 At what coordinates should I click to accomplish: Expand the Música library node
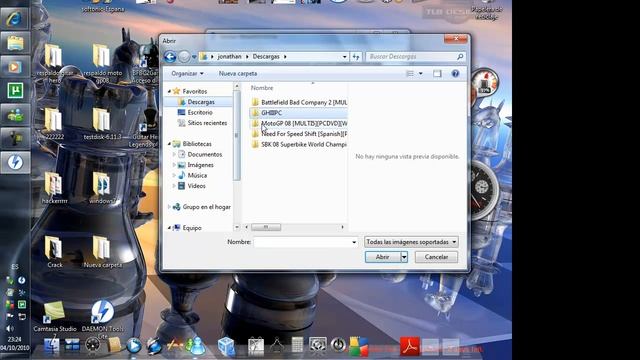coord(174,176)
